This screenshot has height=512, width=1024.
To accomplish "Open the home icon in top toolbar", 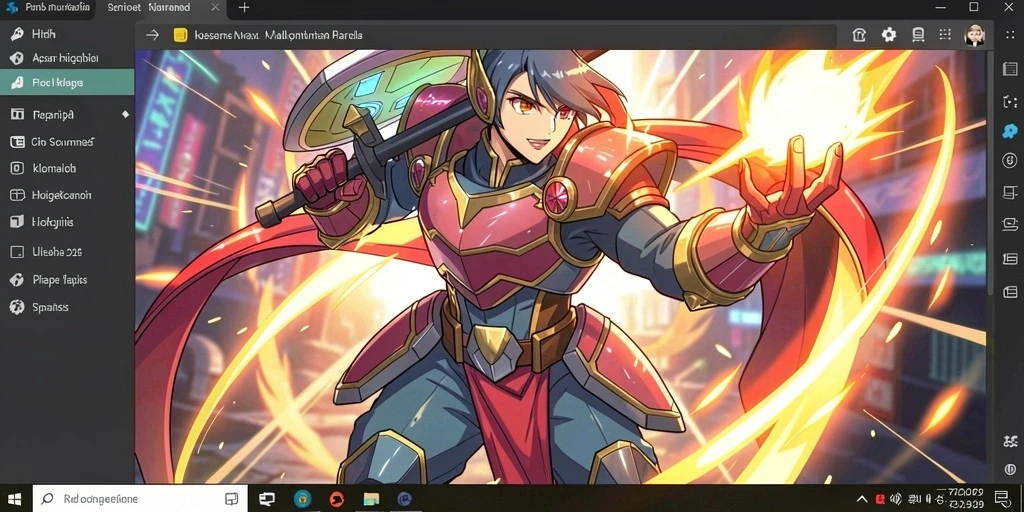I will (x=859, y=35).
